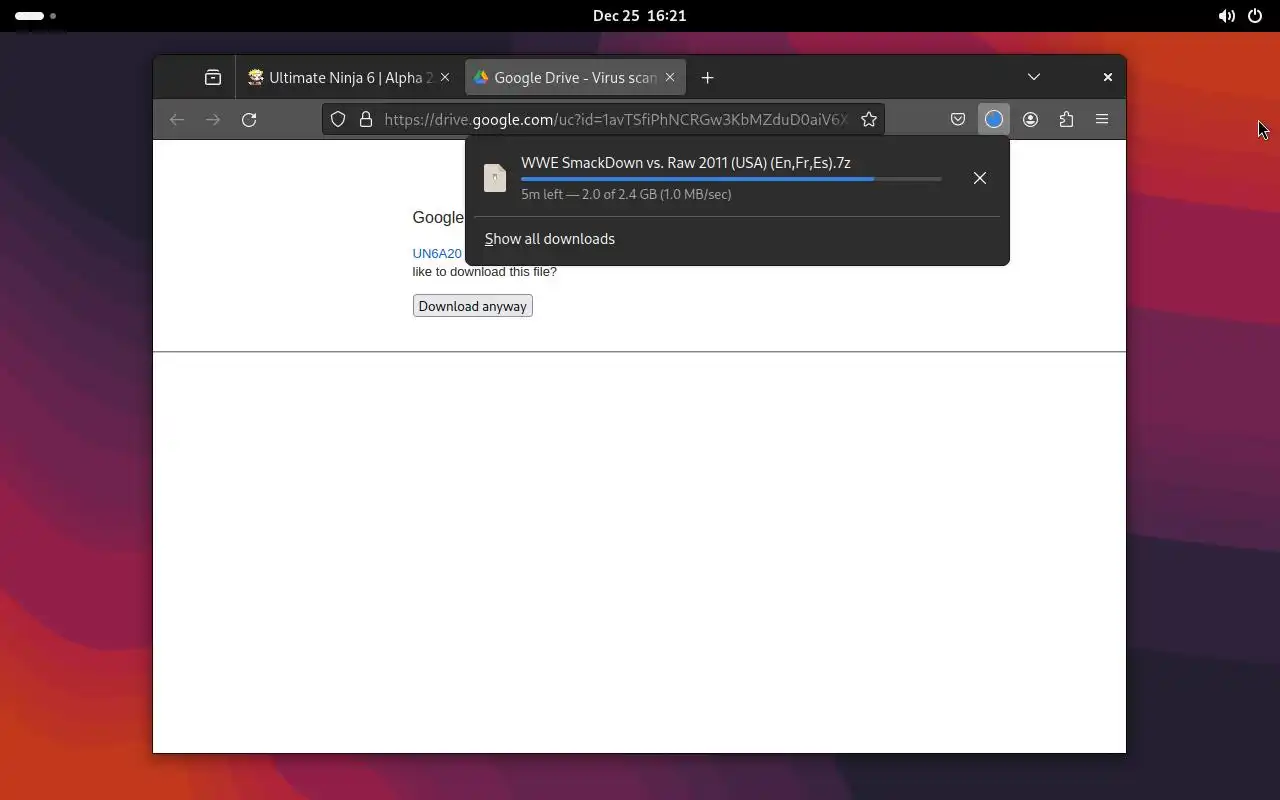Go back one page
The image size is (1280, 800).
(x=177, y=119)
